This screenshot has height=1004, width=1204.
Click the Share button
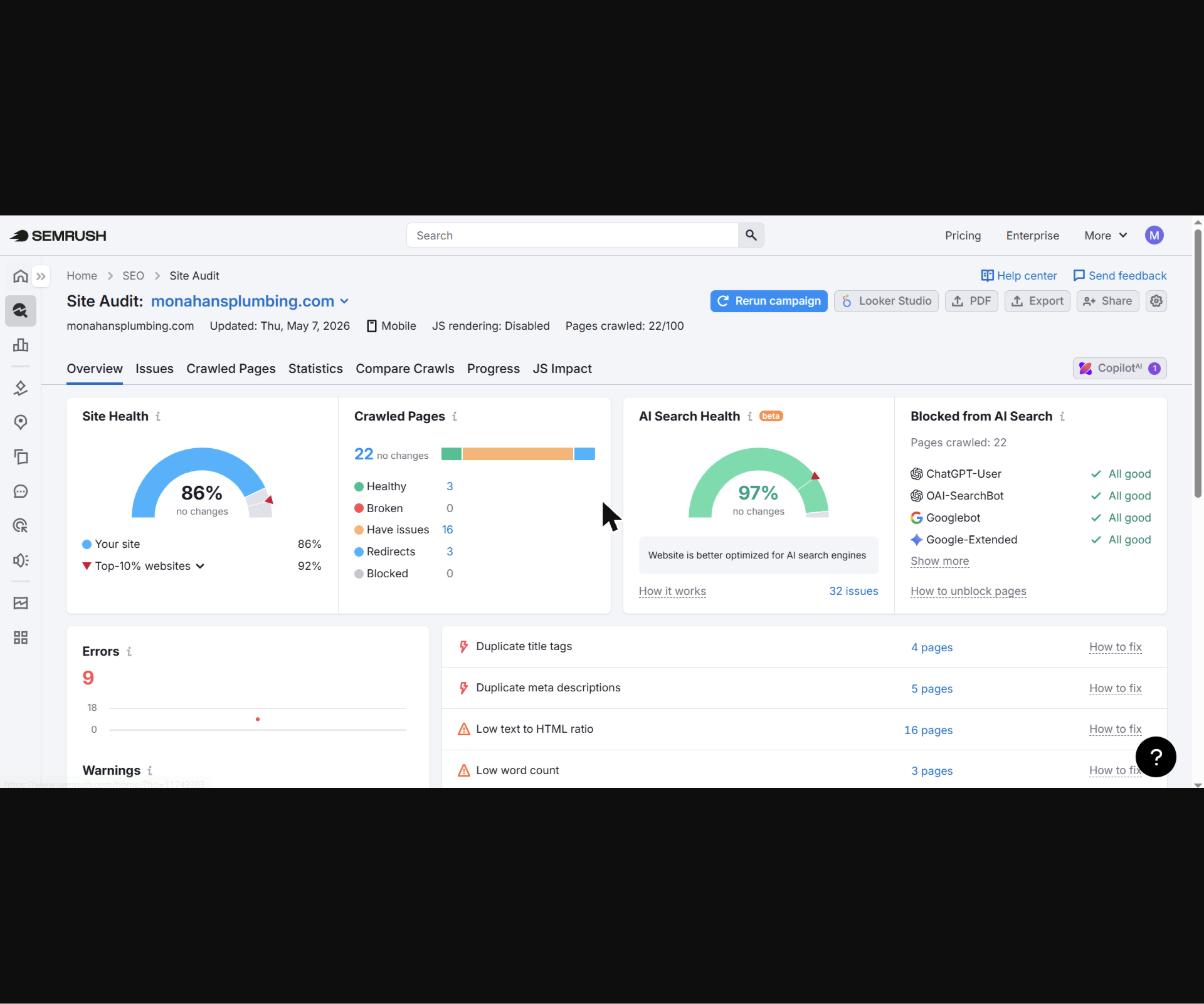(x=1108, y=301)
